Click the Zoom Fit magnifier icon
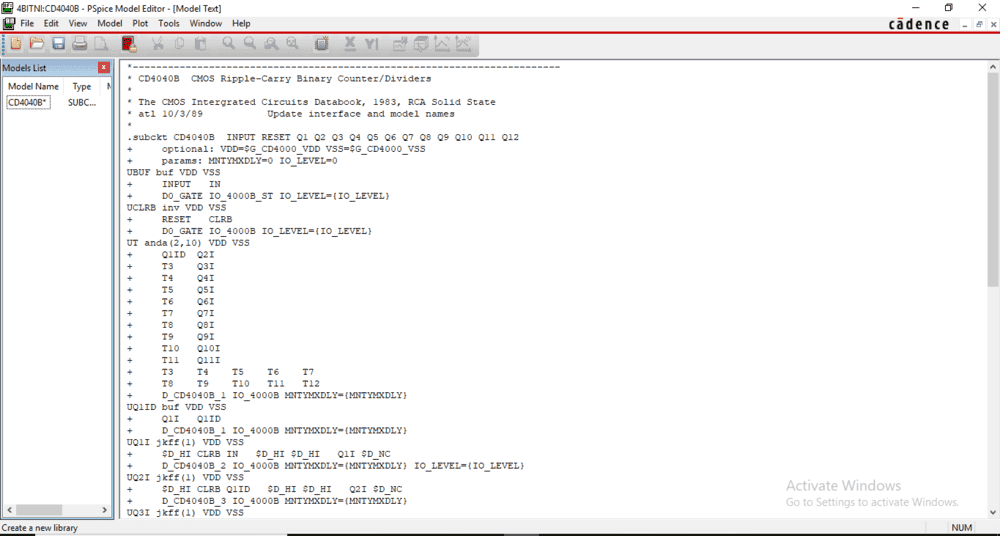Image resolution: width=1000 pixels, height=536 pixels. pos(292,43)
